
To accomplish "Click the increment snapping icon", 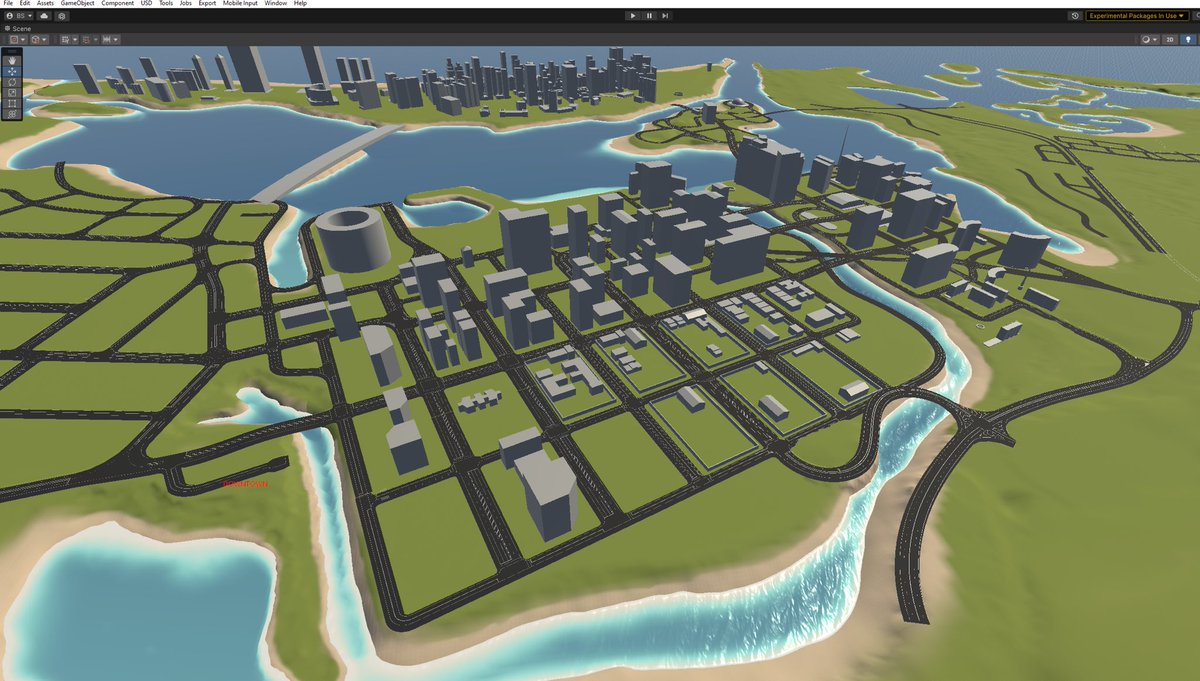I will coord(107,40).
